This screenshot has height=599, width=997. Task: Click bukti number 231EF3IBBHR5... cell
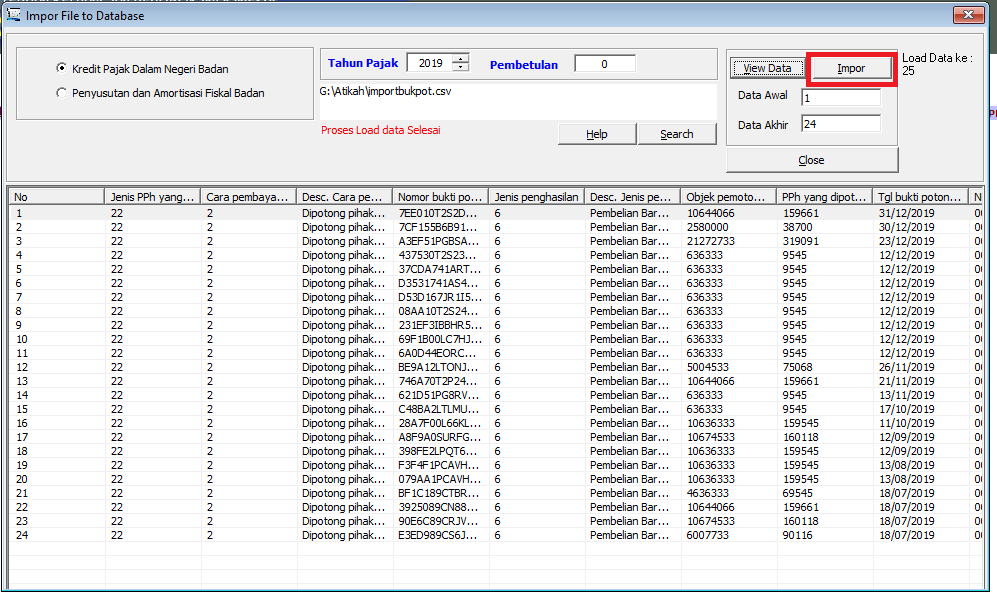point(440,325)
